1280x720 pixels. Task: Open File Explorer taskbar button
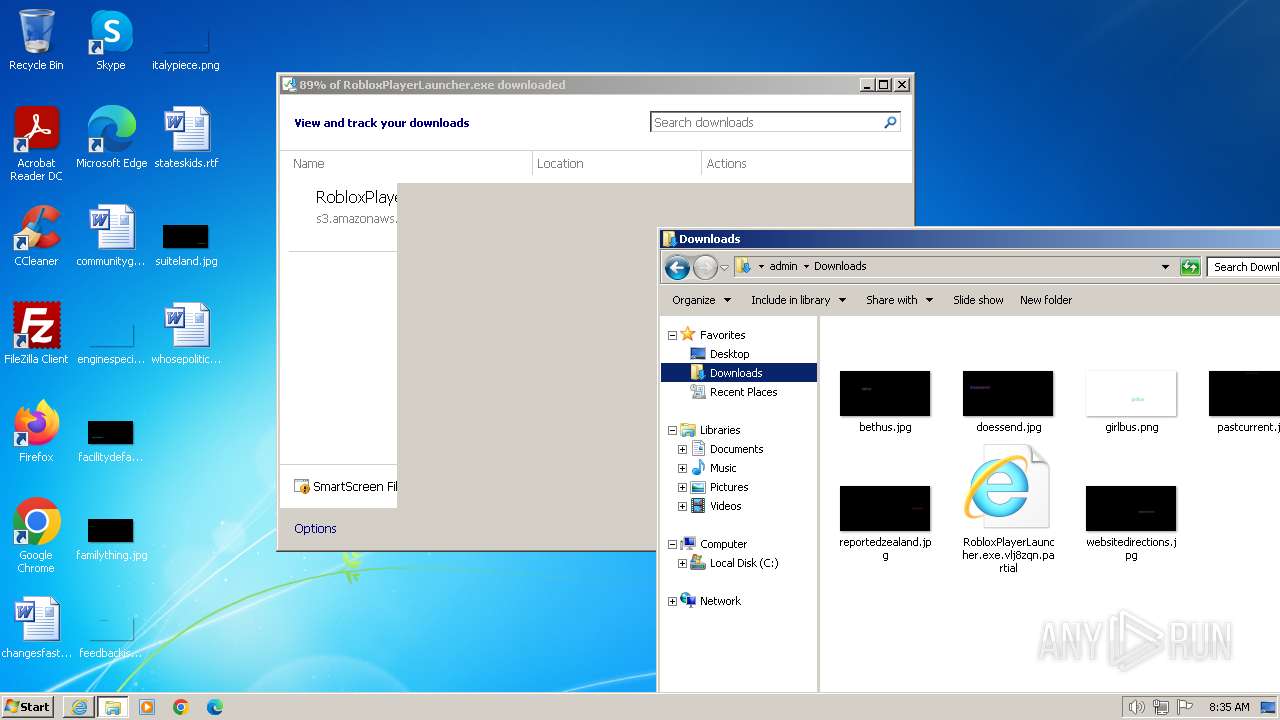tap(113, 707)
